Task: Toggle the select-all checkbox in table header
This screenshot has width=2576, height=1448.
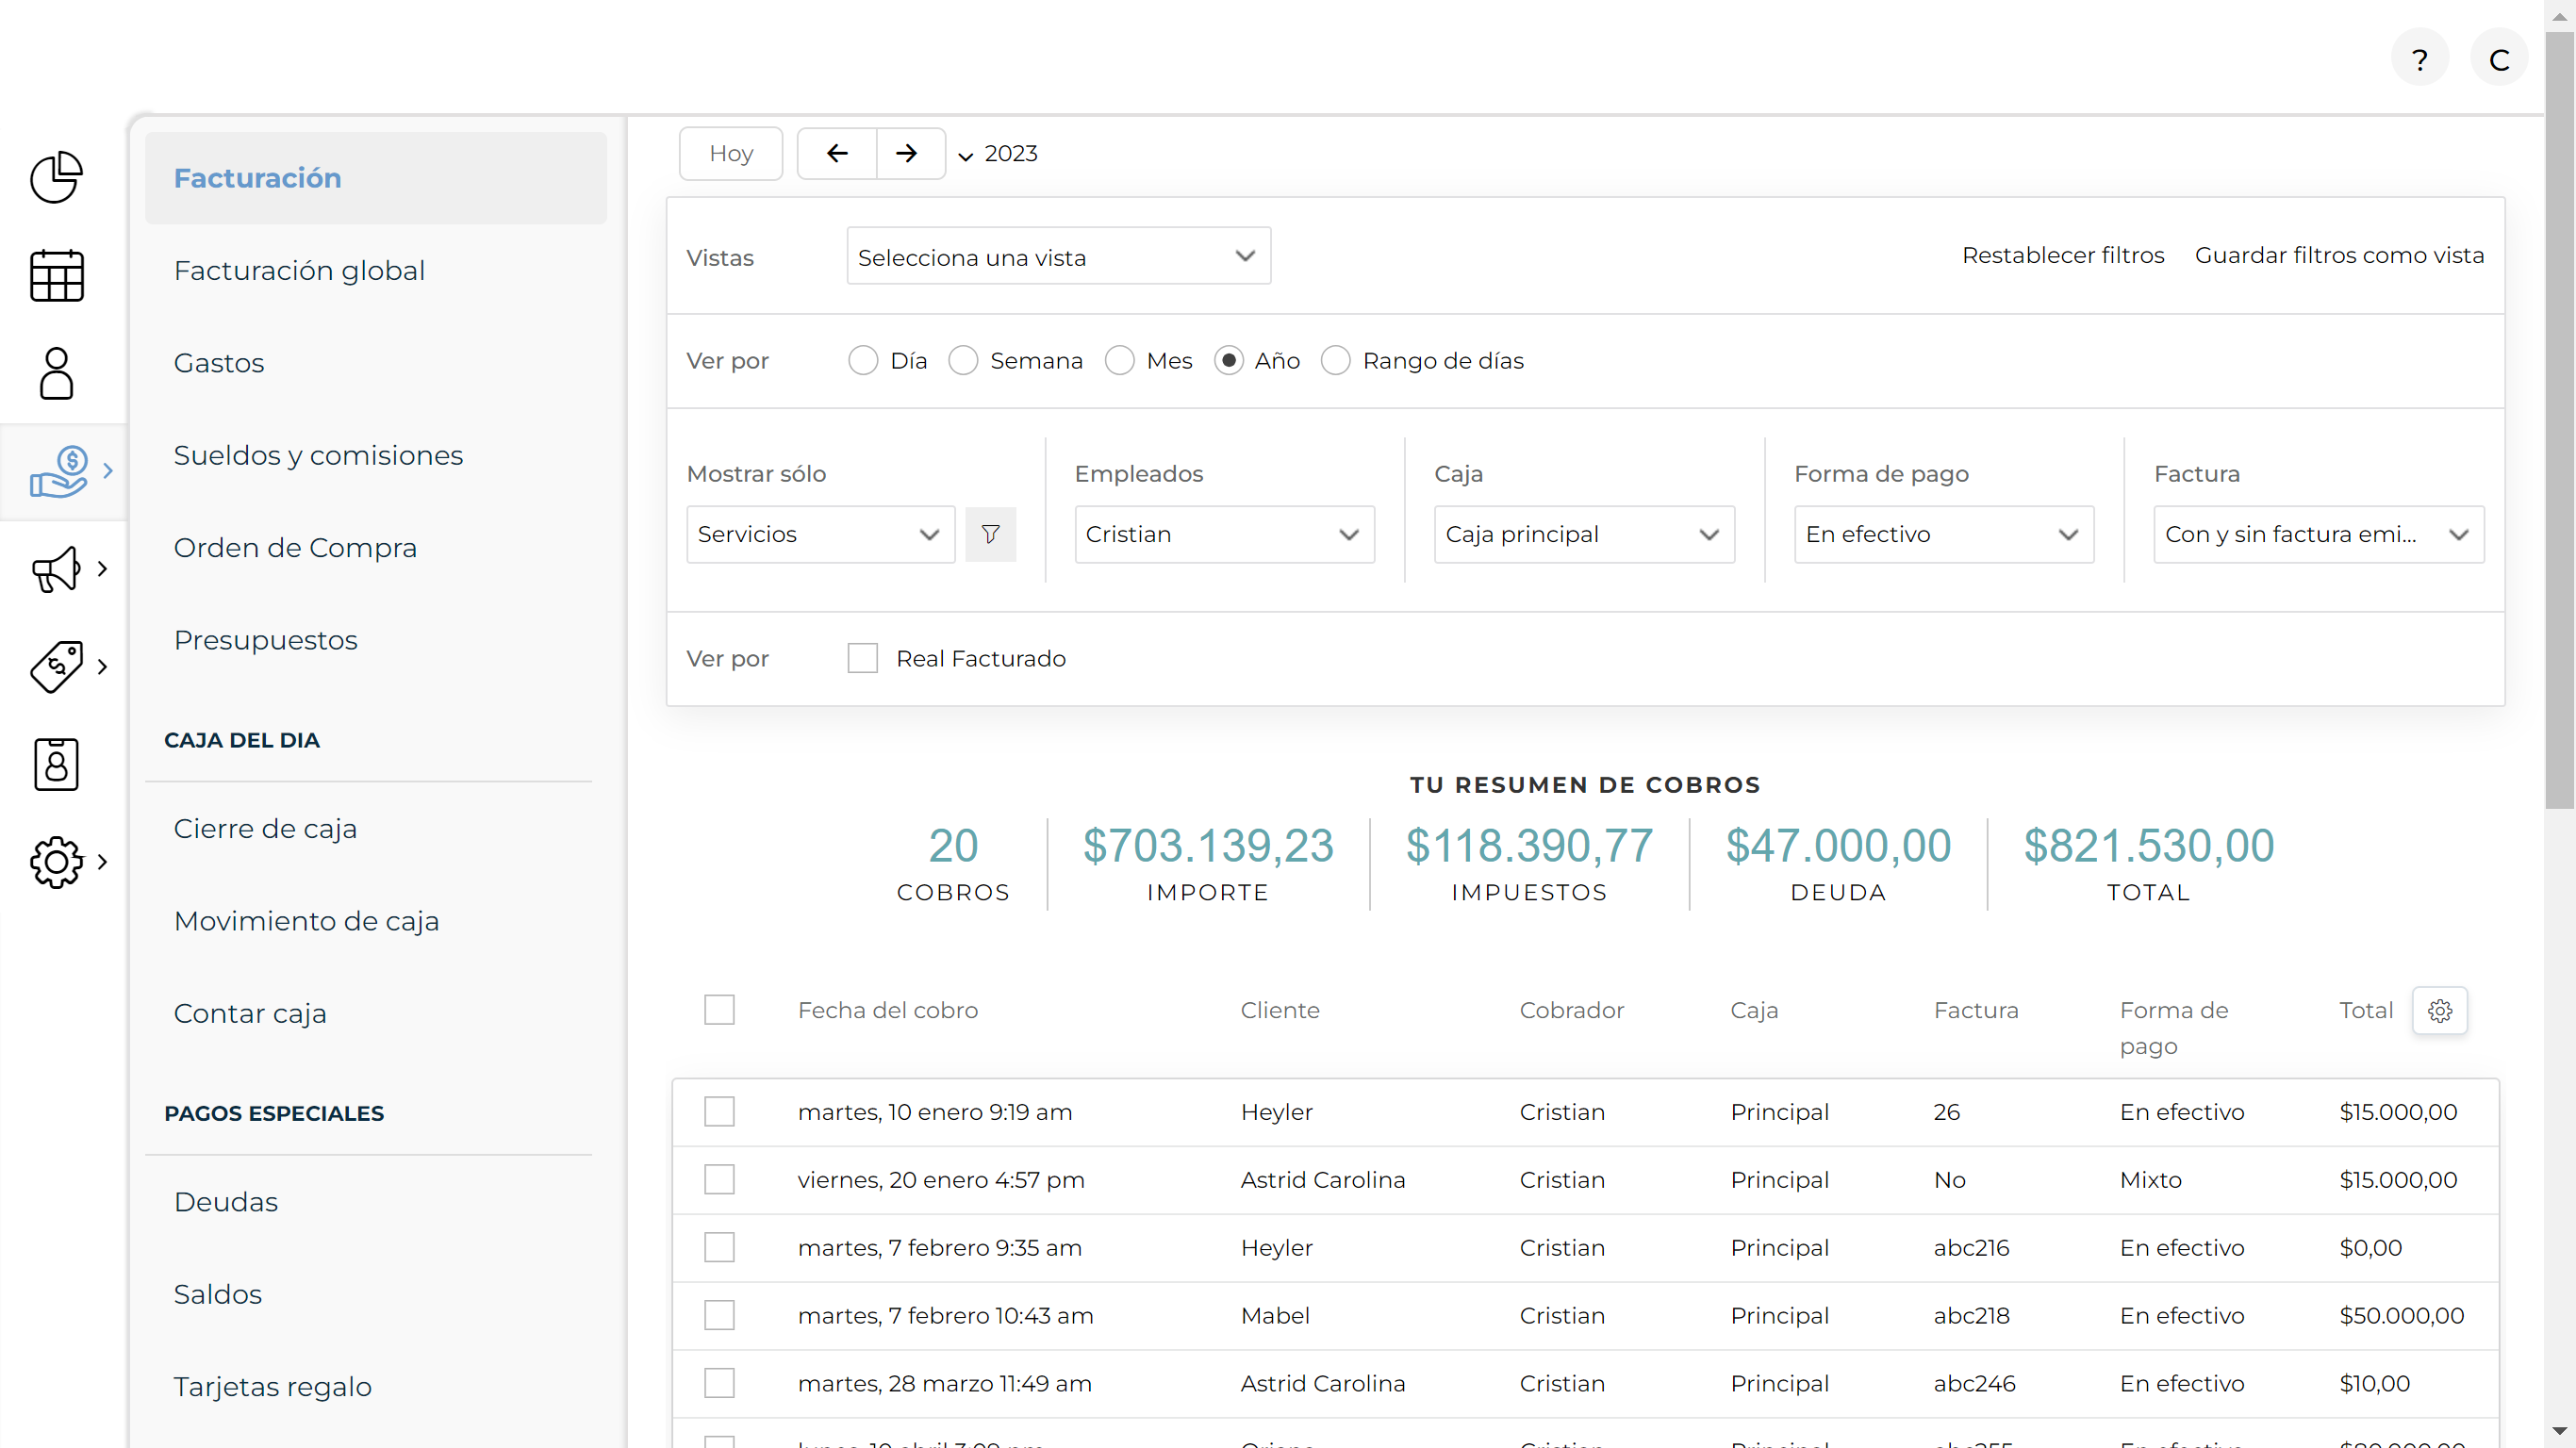Action: [719, 1010]
